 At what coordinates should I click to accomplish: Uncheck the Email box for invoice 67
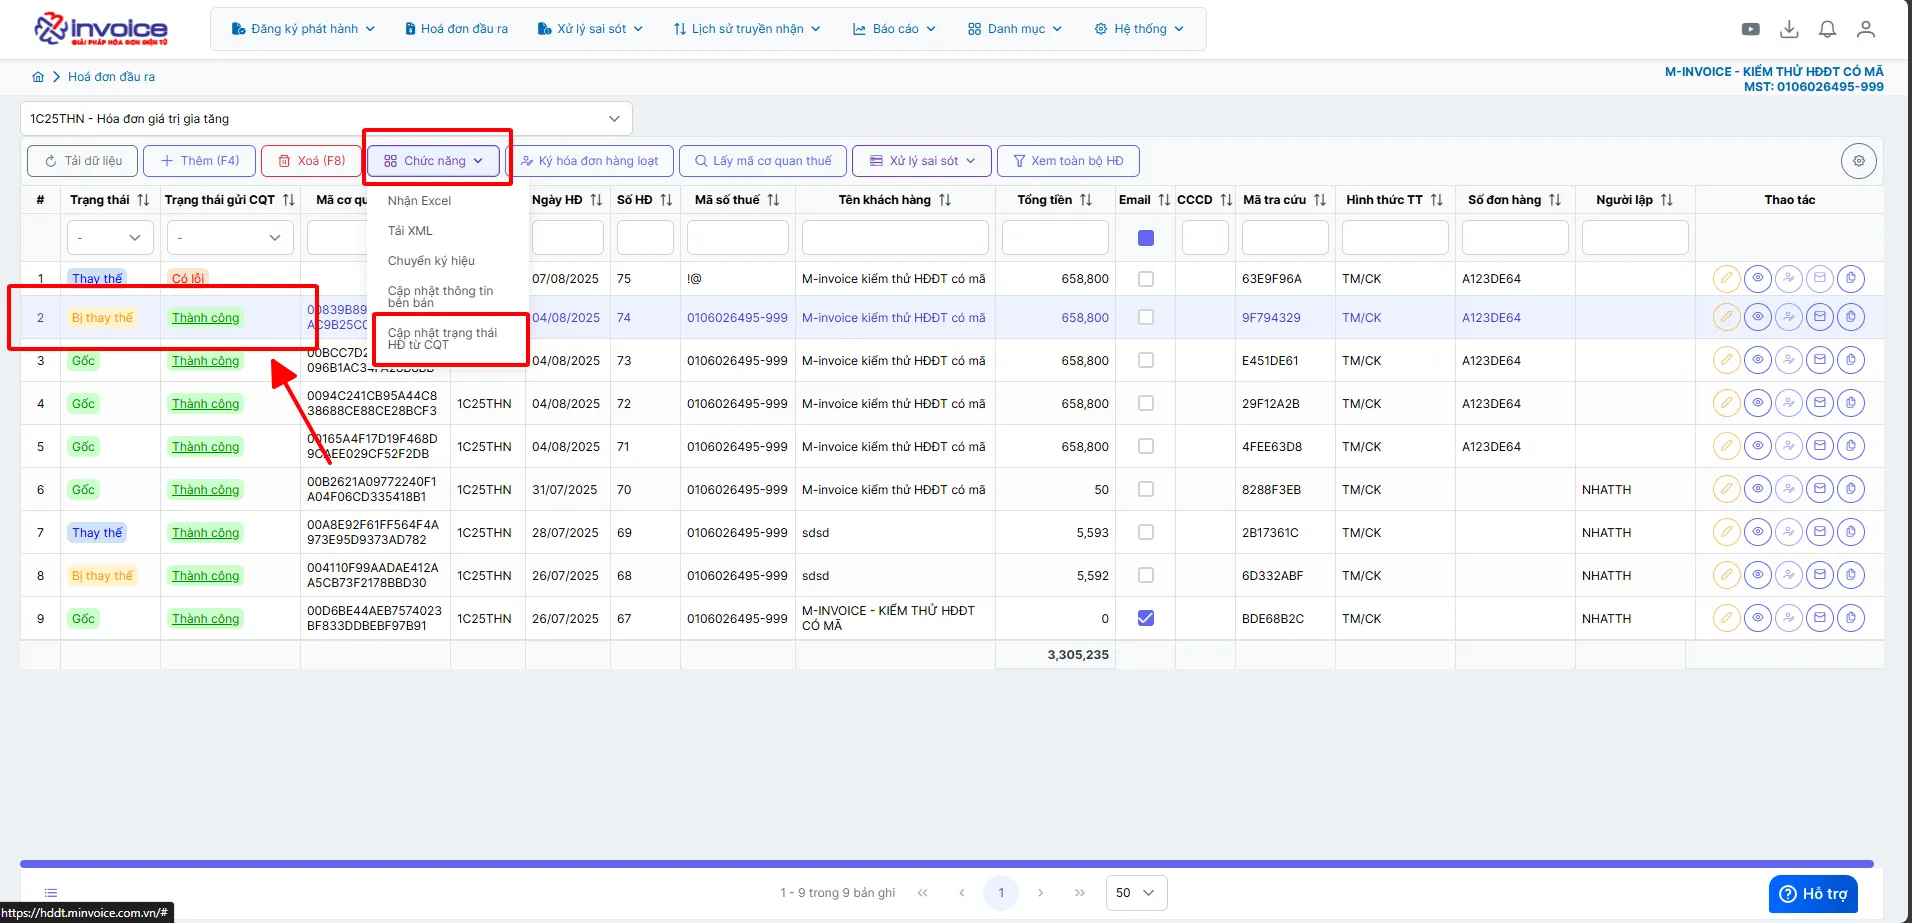click(x=1146, y=618)
